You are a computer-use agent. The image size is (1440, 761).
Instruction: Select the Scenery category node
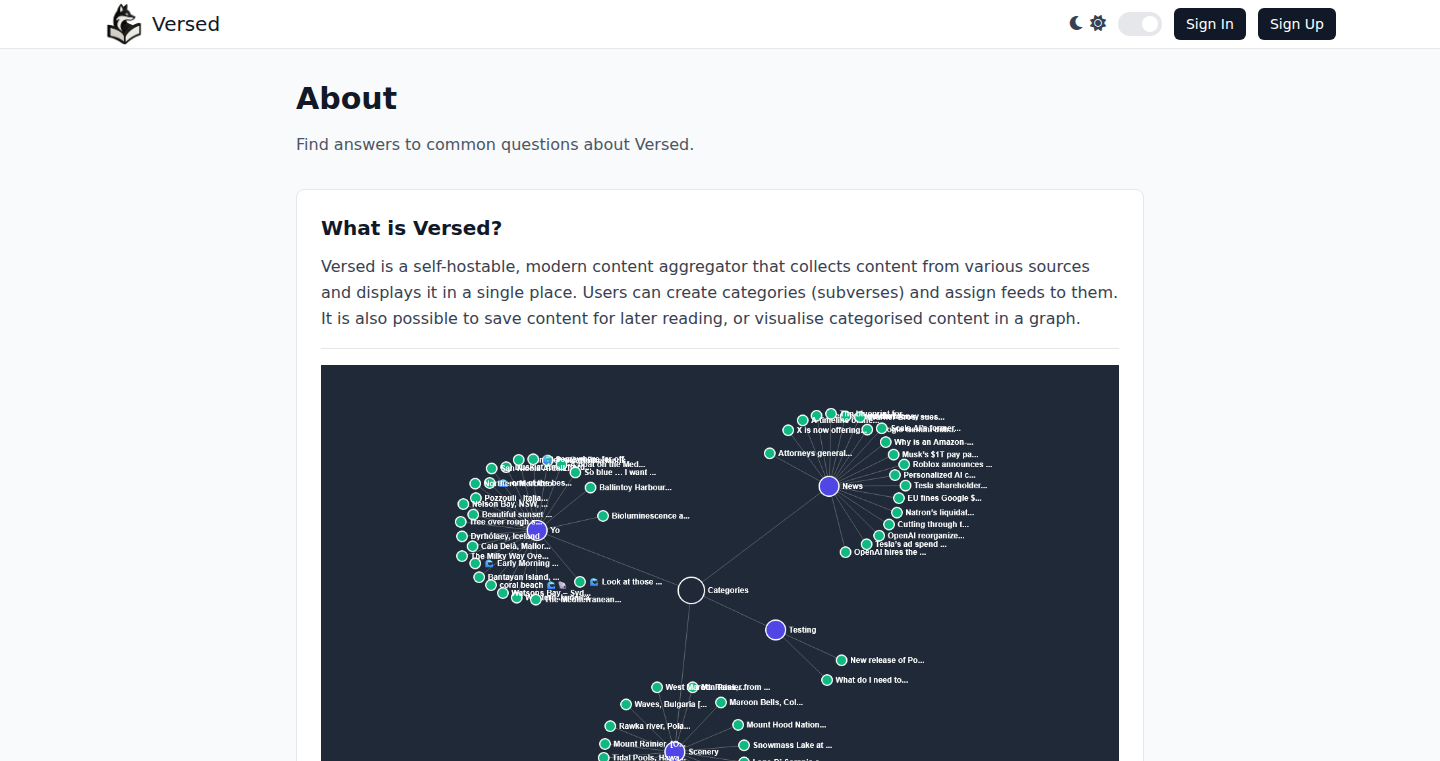point(675,751)
